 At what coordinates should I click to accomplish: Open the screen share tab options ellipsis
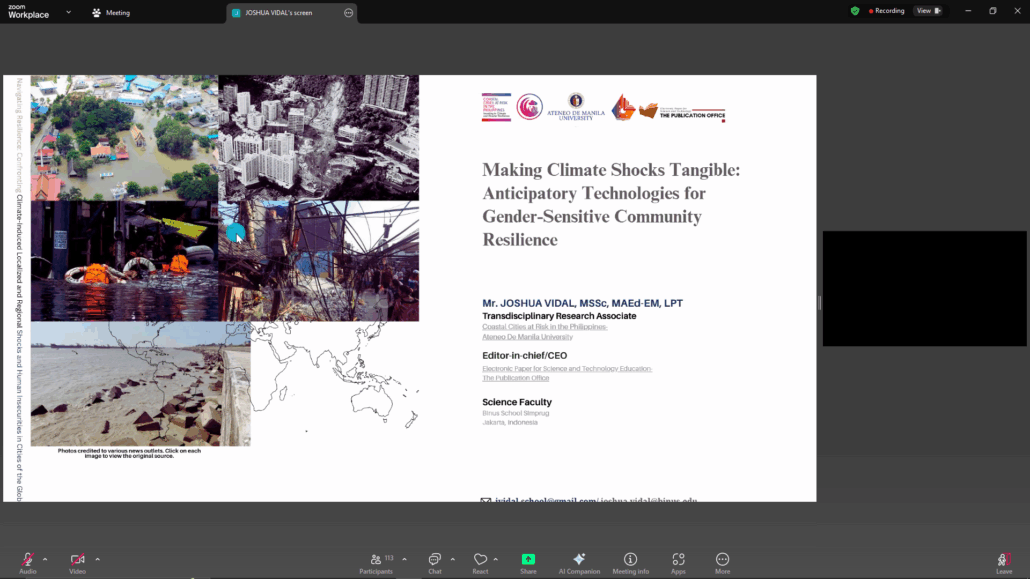[x=349, y=12]
